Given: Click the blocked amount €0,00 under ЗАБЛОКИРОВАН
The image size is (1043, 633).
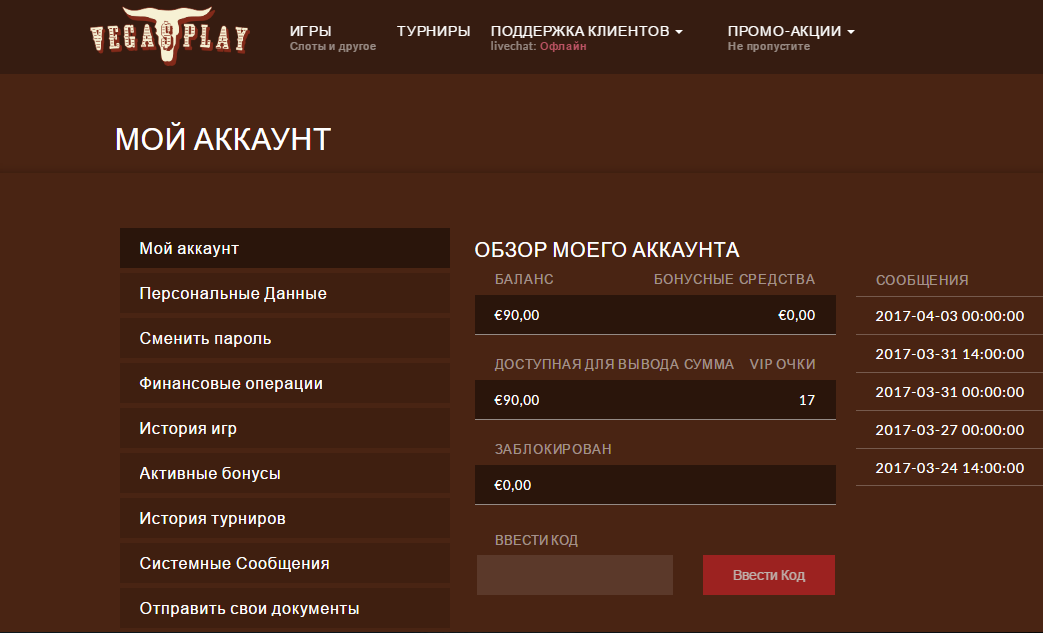Looking at the screenshot, I should click(x=513, y=485).
